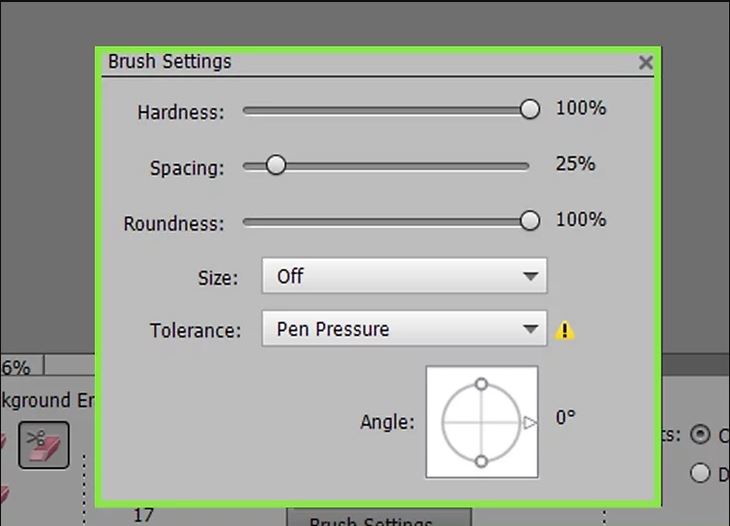Open the Tolerance dropdown showing Pen Pressure
The width and height of the screenshot is (730, 526).
coord(404,329)
